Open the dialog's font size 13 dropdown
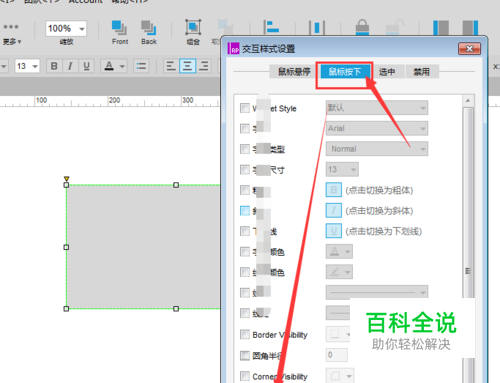 (342, 169)
